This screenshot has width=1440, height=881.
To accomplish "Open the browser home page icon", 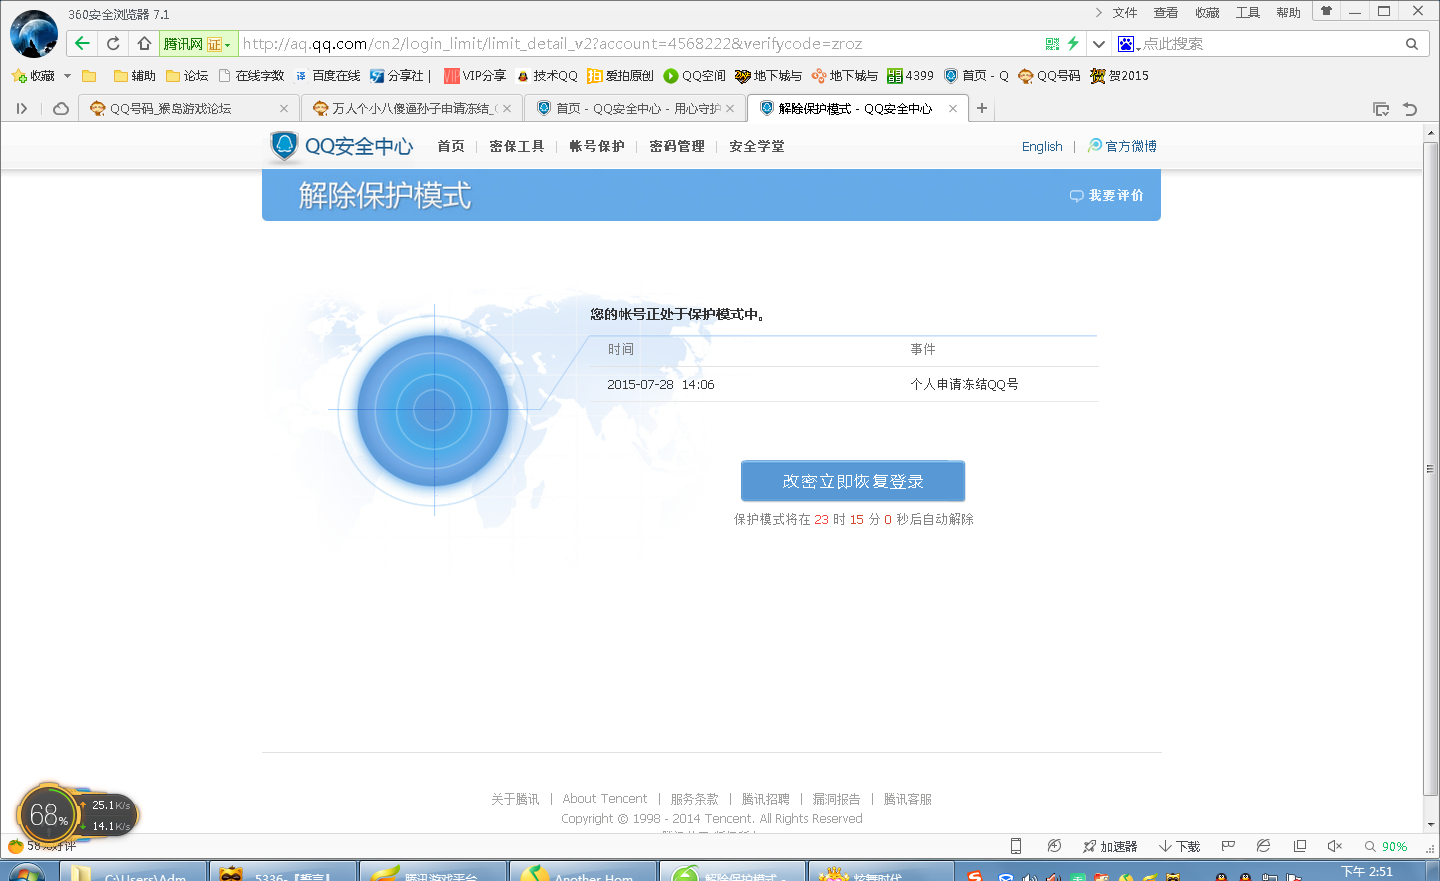I will 144,43.
